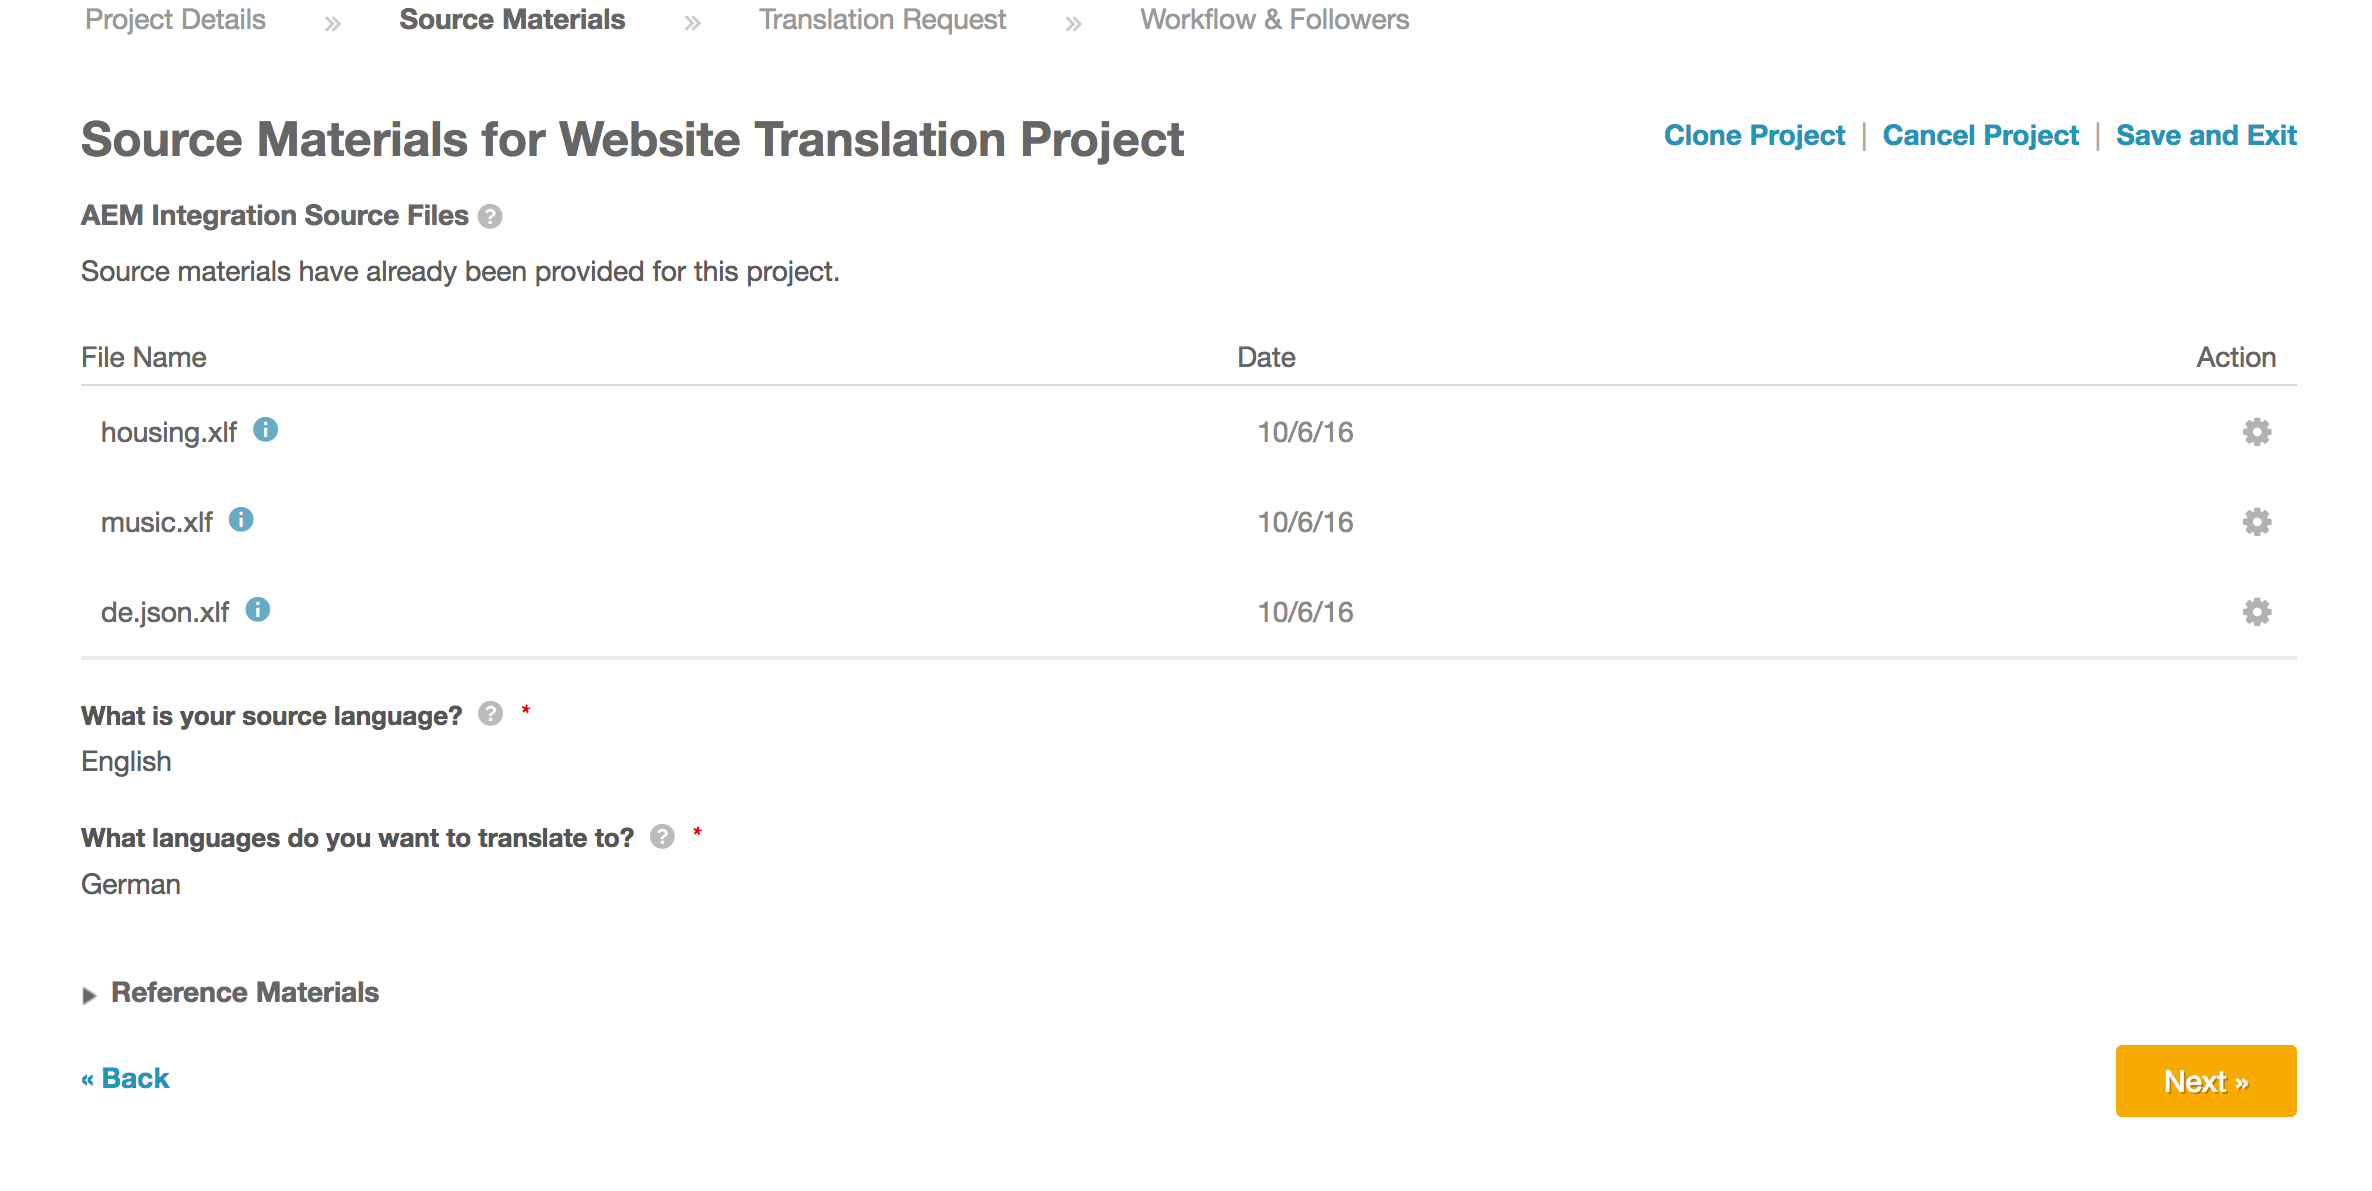Click Save and Exit
The width and height of the screenshot is (2372, 1191).
coord(2206,136)
